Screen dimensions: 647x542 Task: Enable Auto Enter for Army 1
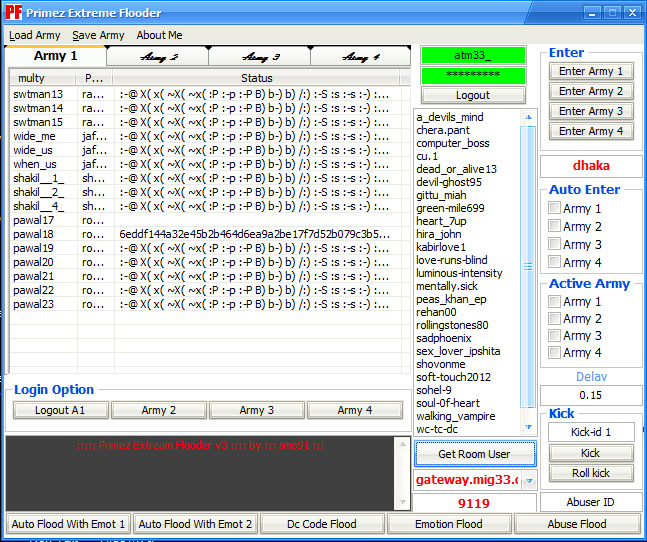coord(554,208)
